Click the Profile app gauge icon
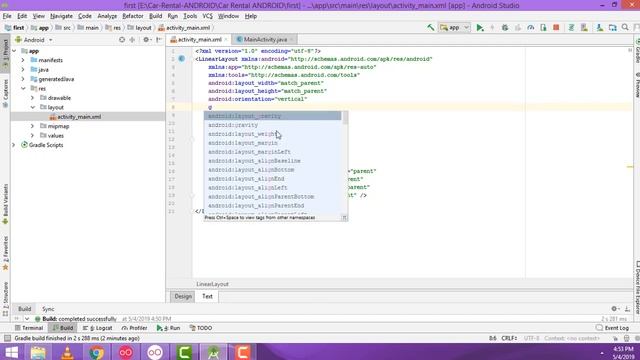Screen dimensions: 640x360 530,28
